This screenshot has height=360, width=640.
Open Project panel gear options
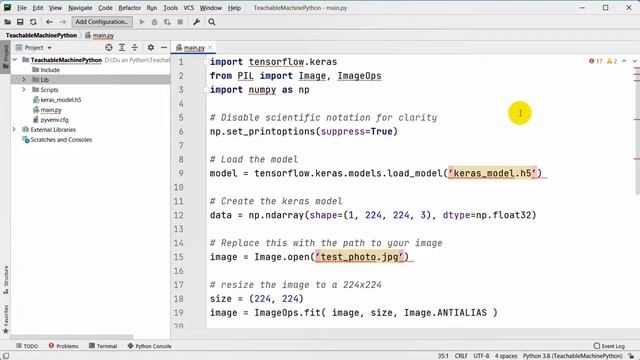click(151, 48)
